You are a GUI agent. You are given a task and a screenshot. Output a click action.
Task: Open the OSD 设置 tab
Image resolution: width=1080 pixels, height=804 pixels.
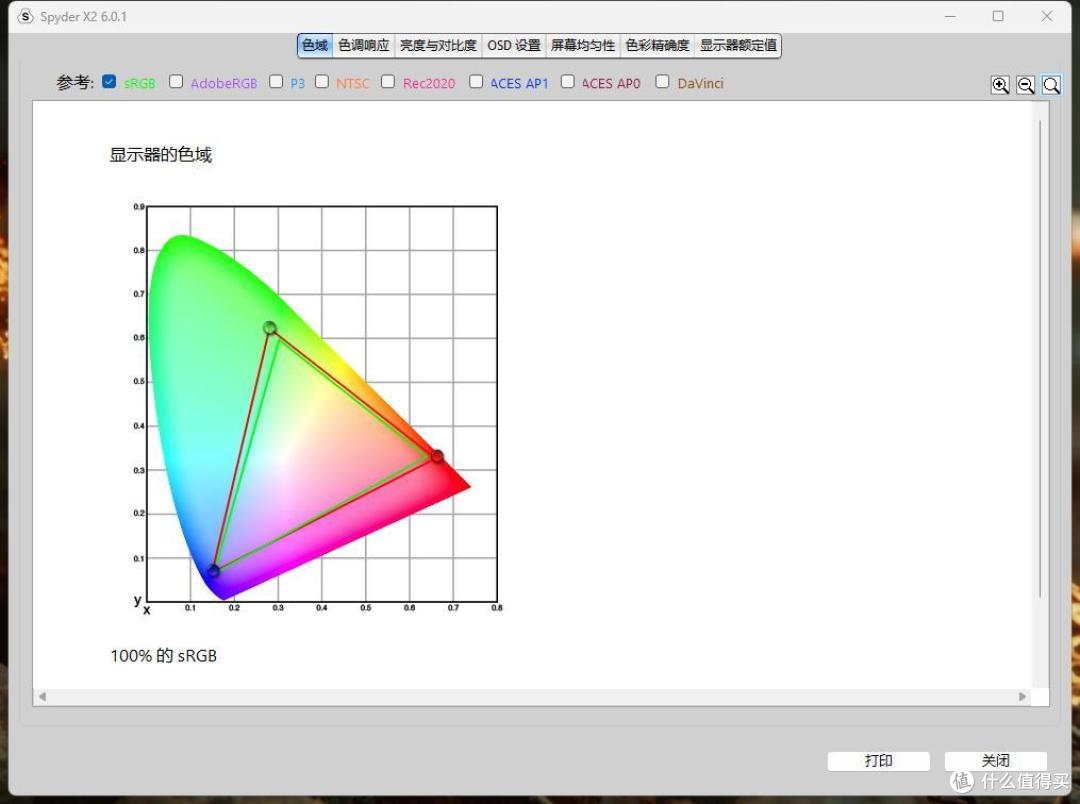[x=514, y=45]
